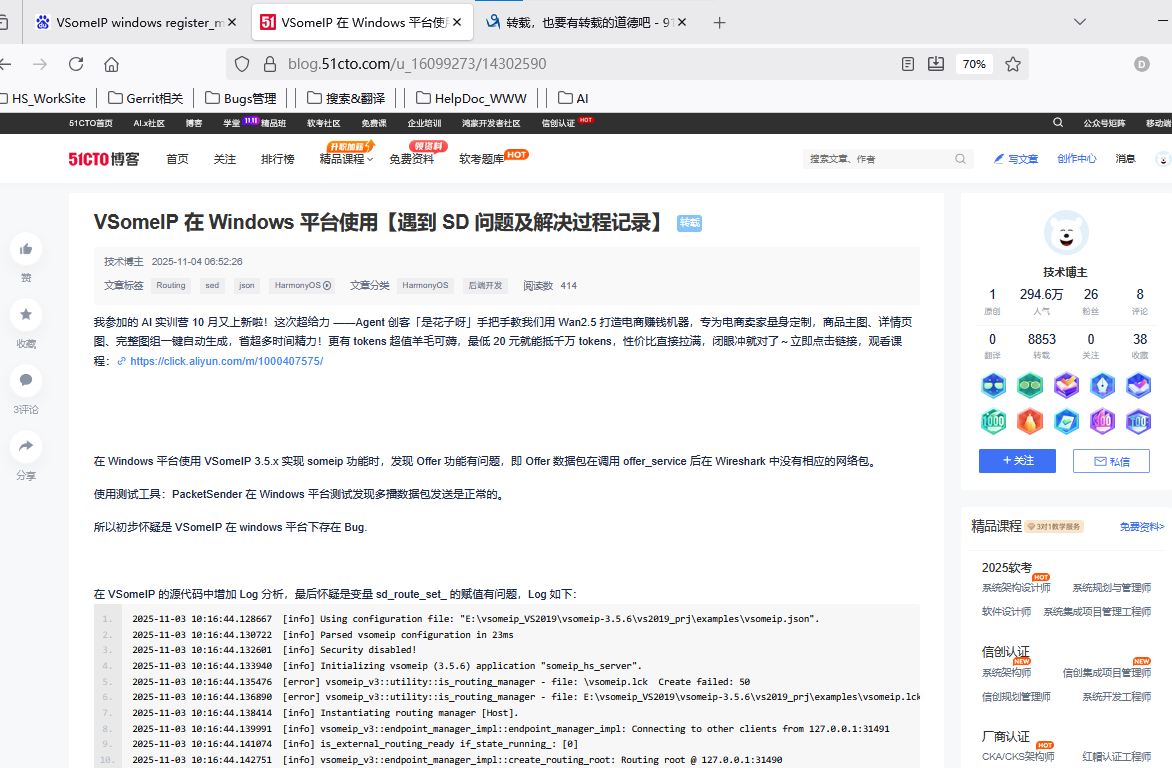Expand the HarmonyOS tag disclosure arrow
The image size is (1172, 768).
pos(326,285)
